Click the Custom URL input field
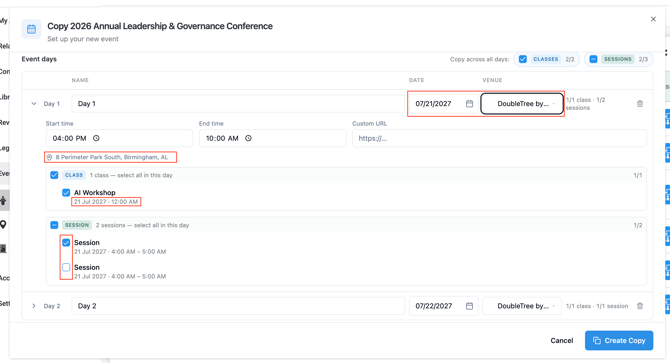 click(x=499, y=138)
